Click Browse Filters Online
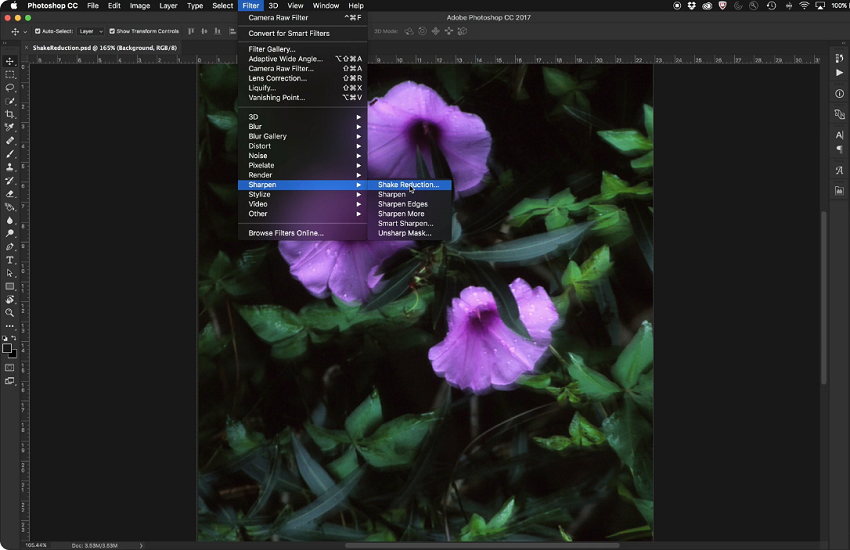 pos(302,234)
